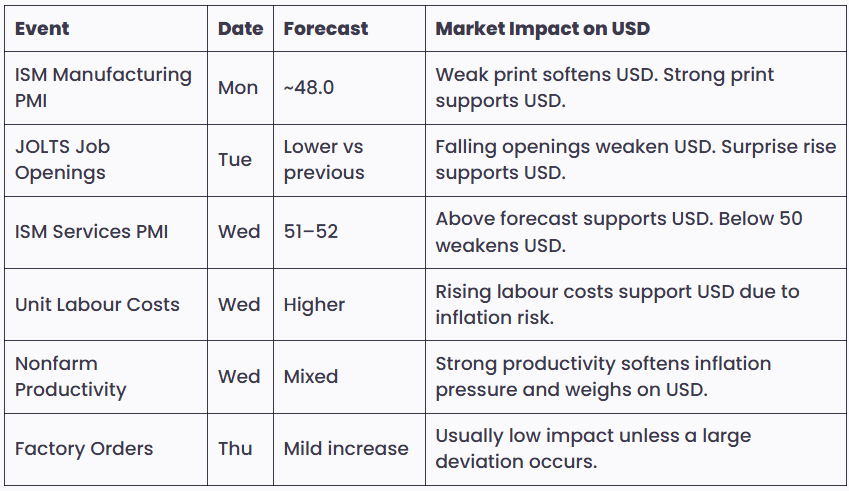849x491 pixels.
Task: Click the Event column header
Action: click(42, 28)
